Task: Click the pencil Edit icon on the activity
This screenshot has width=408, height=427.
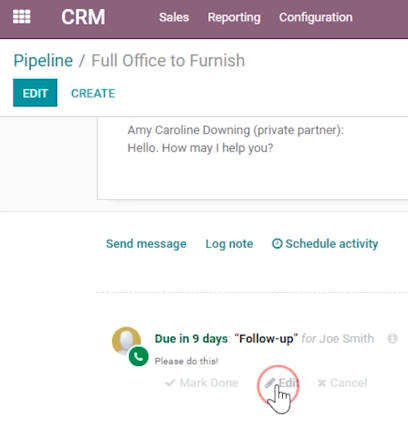Action: click(270, 383)
